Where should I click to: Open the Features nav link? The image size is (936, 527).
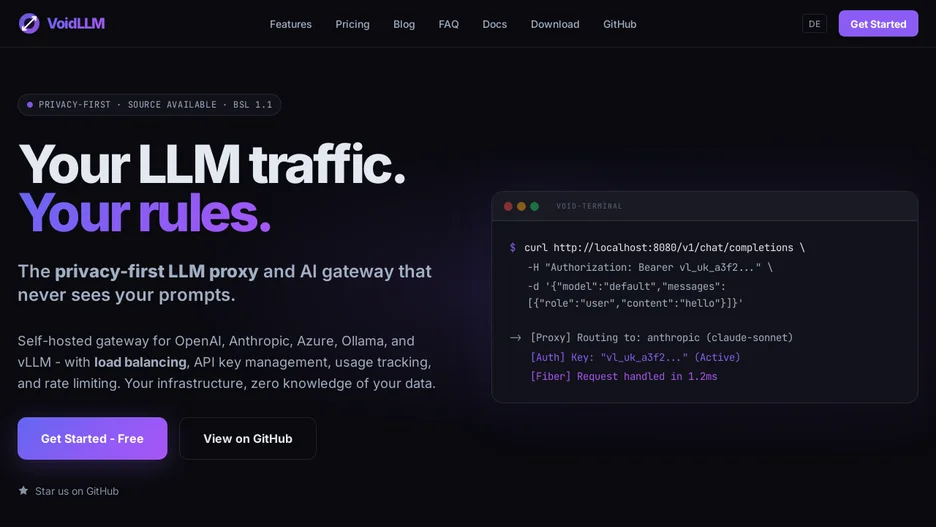click(x=291, y=24)
